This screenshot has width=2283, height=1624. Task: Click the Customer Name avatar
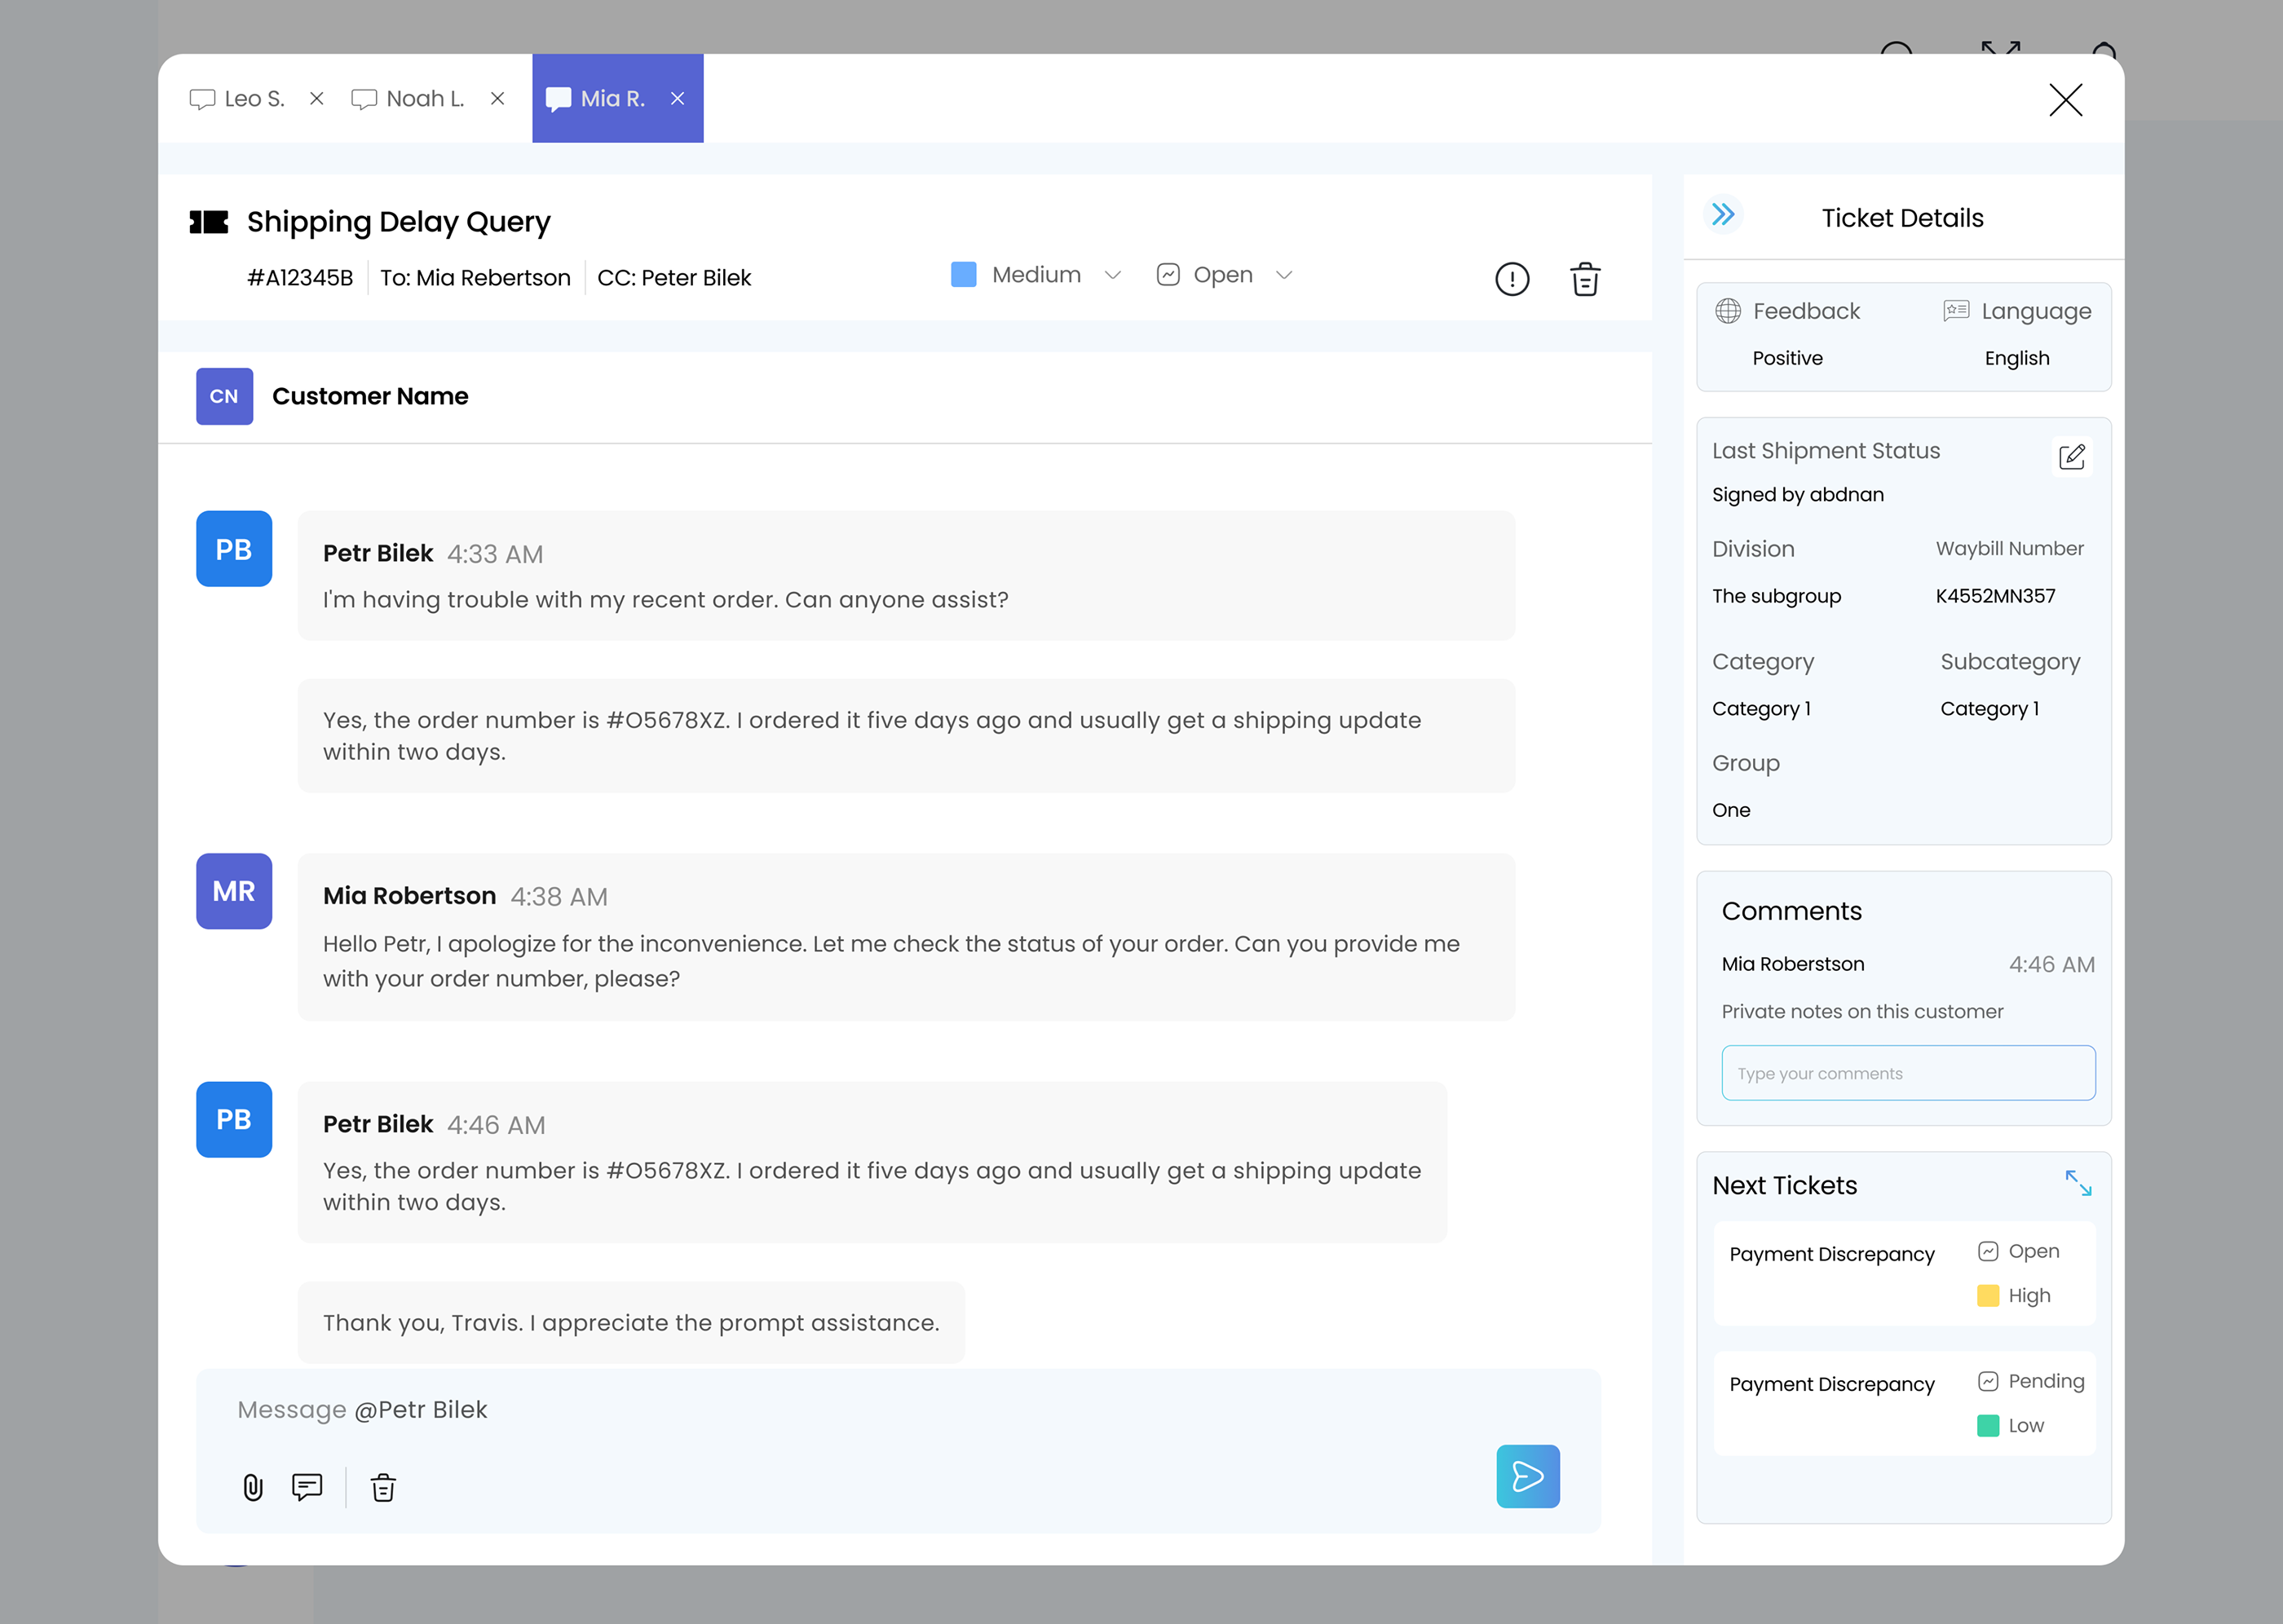click(x=223, y=396)
